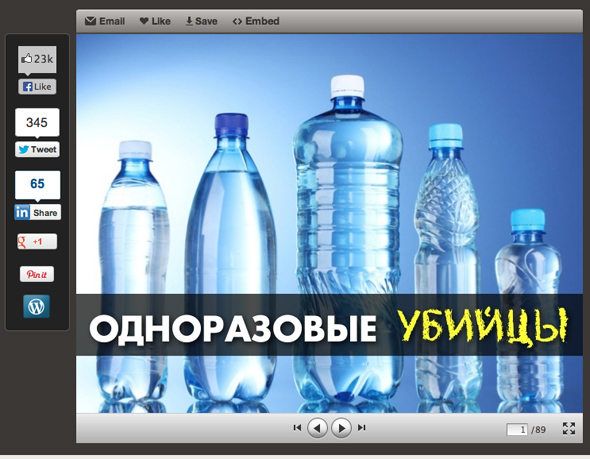The width and height of the screenshot is (590, 459).
Task: Click the slide number input field
Action: pos(517,429)
